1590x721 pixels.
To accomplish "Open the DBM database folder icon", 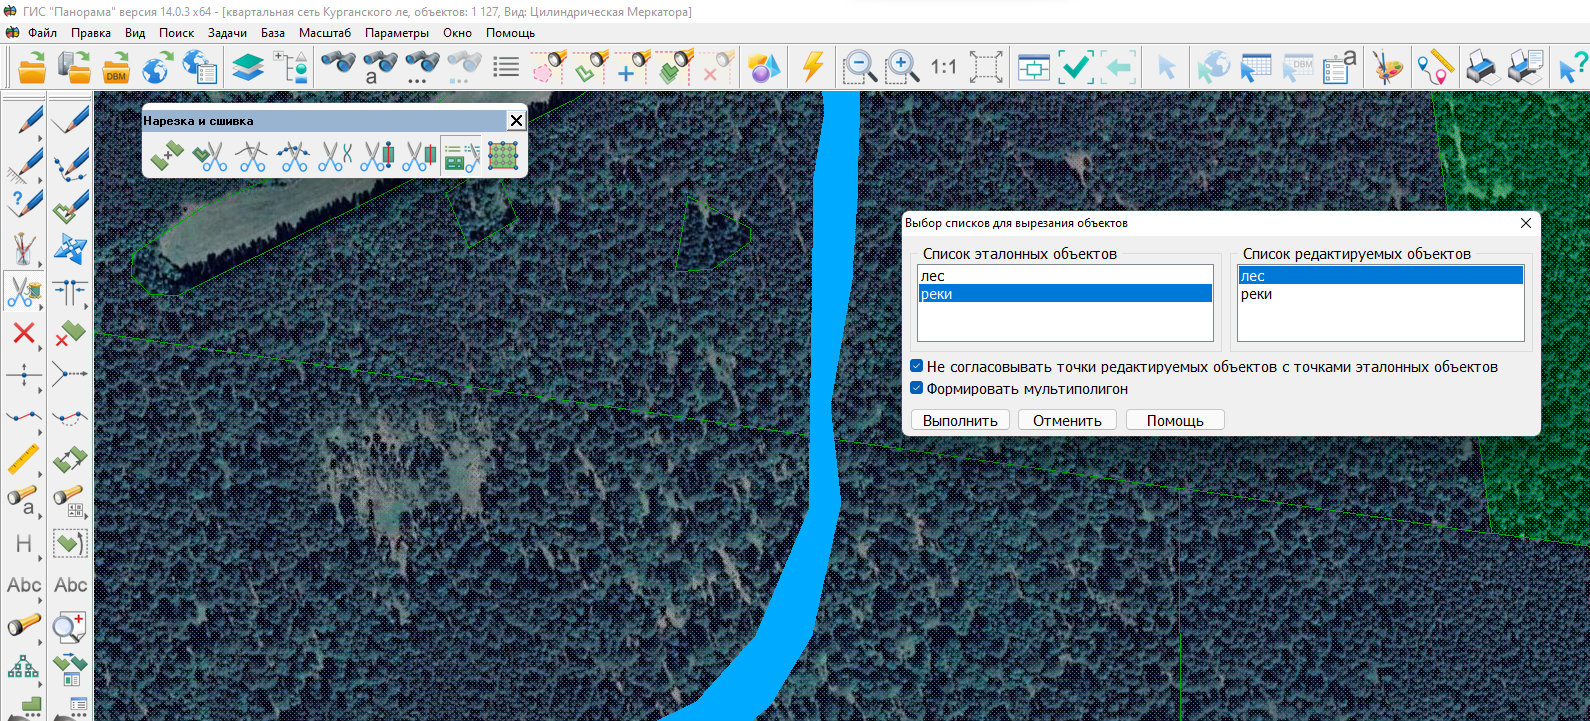I will tap(116, 68).
